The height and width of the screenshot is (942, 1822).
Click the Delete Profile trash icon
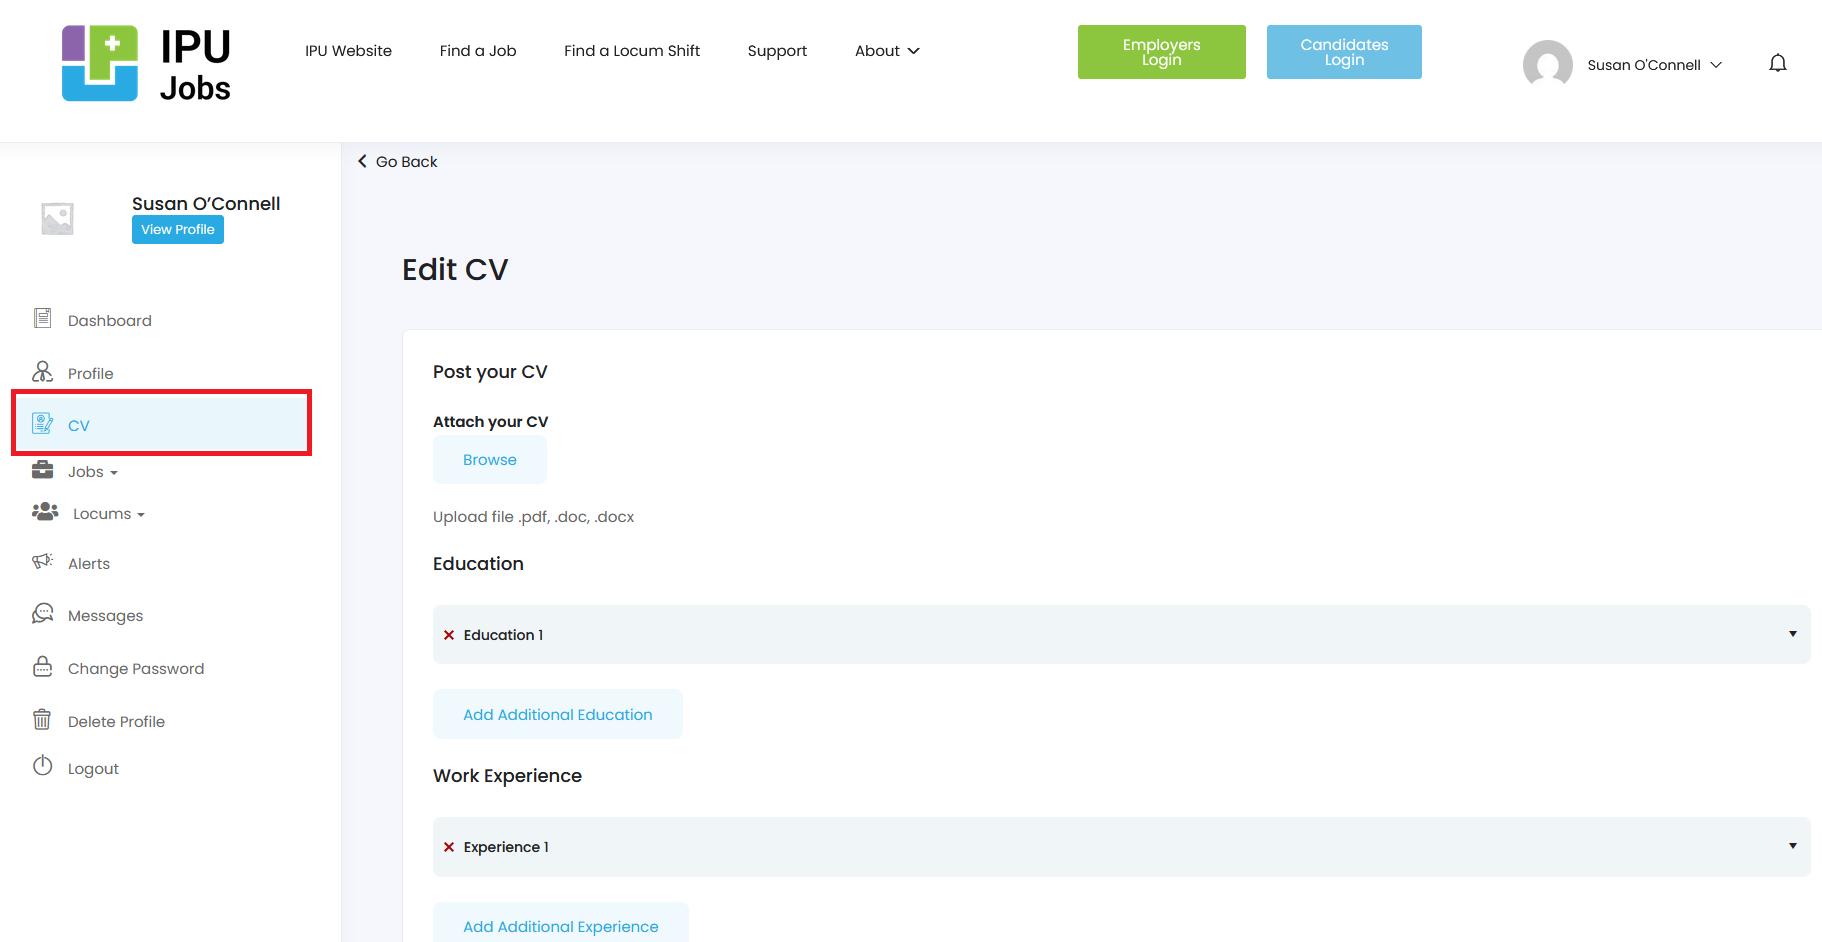tap(42, 720)
